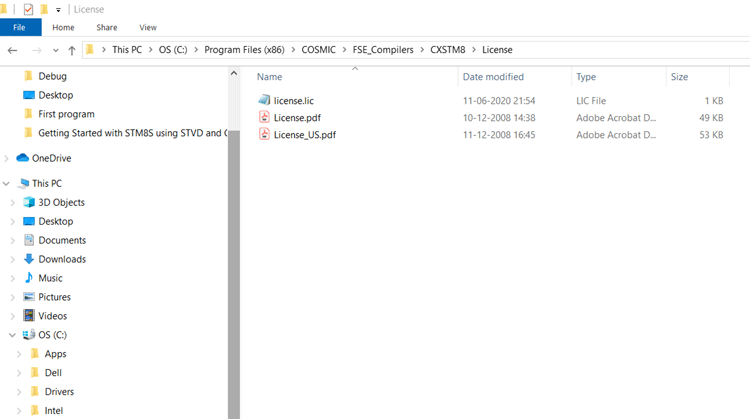Viewport: 750px width, 419px height.
Task: Select the License.pdf Acrobat icon
Action: pos(264,117)
